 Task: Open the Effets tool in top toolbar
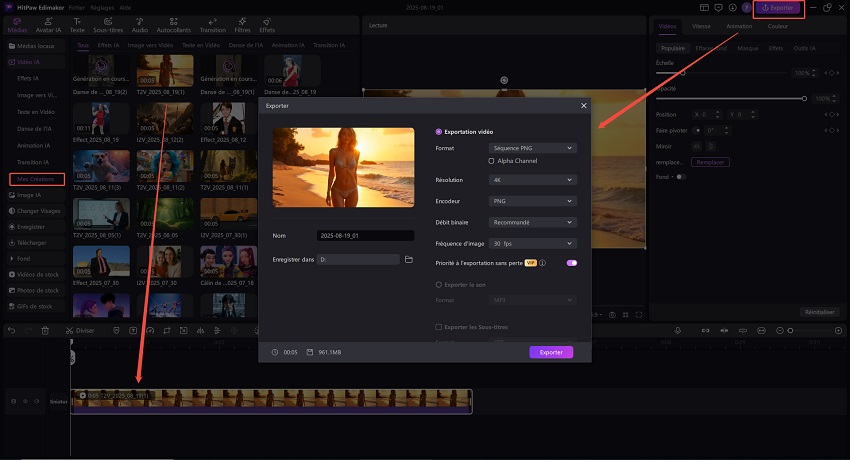point(267,25)
